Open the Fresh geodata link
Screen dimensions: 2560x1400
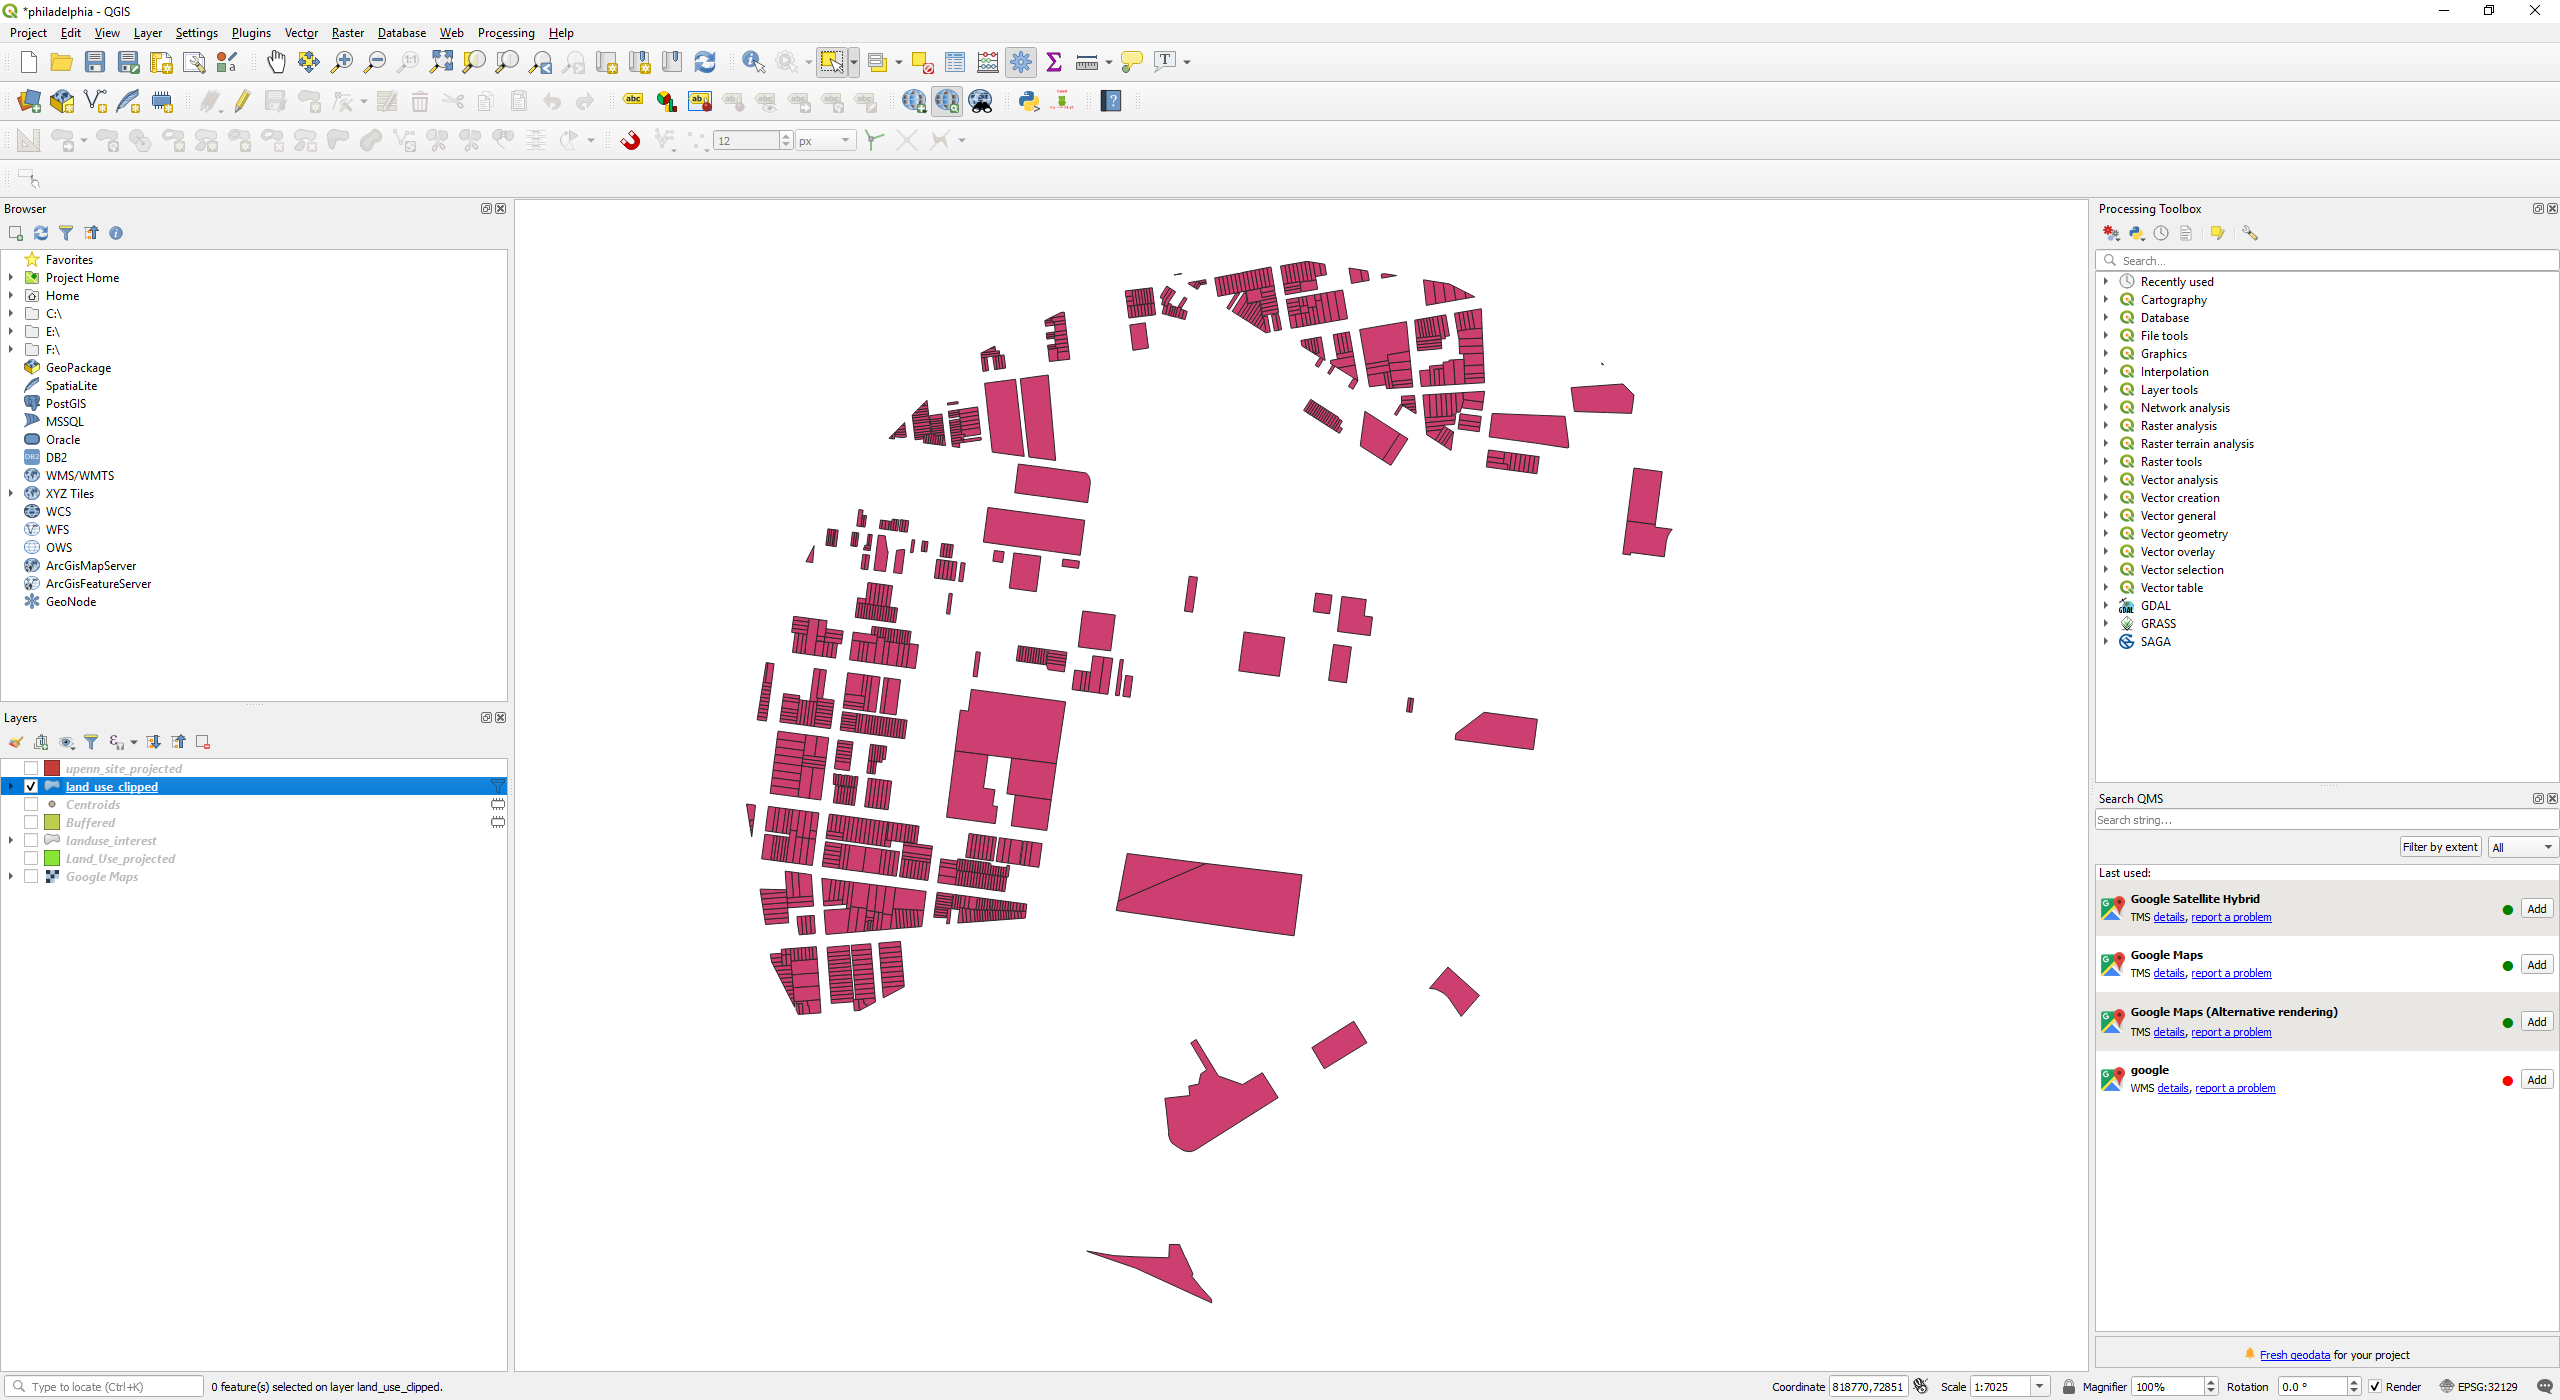[x=2294, y=1355]
